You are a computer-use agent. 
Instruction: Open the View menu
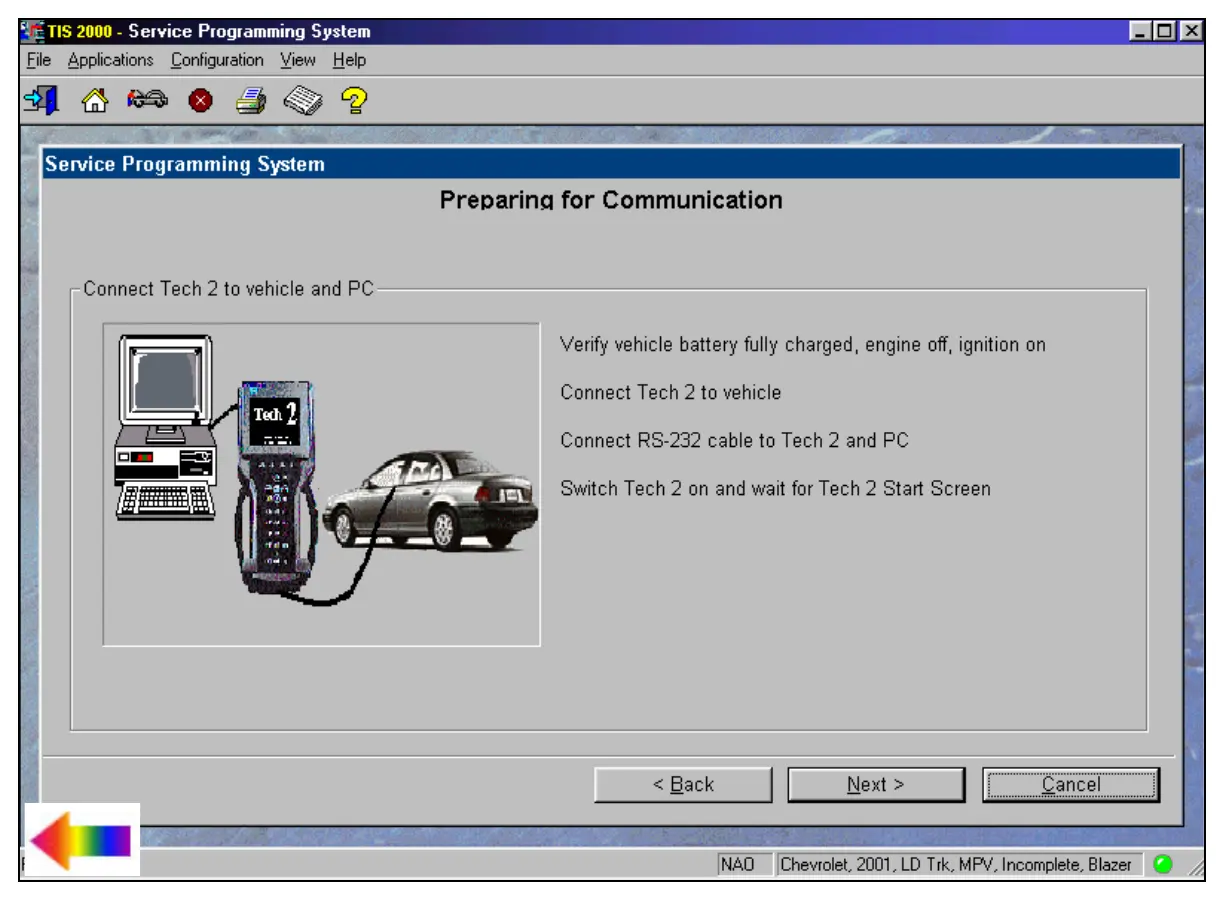click(298, 60)
